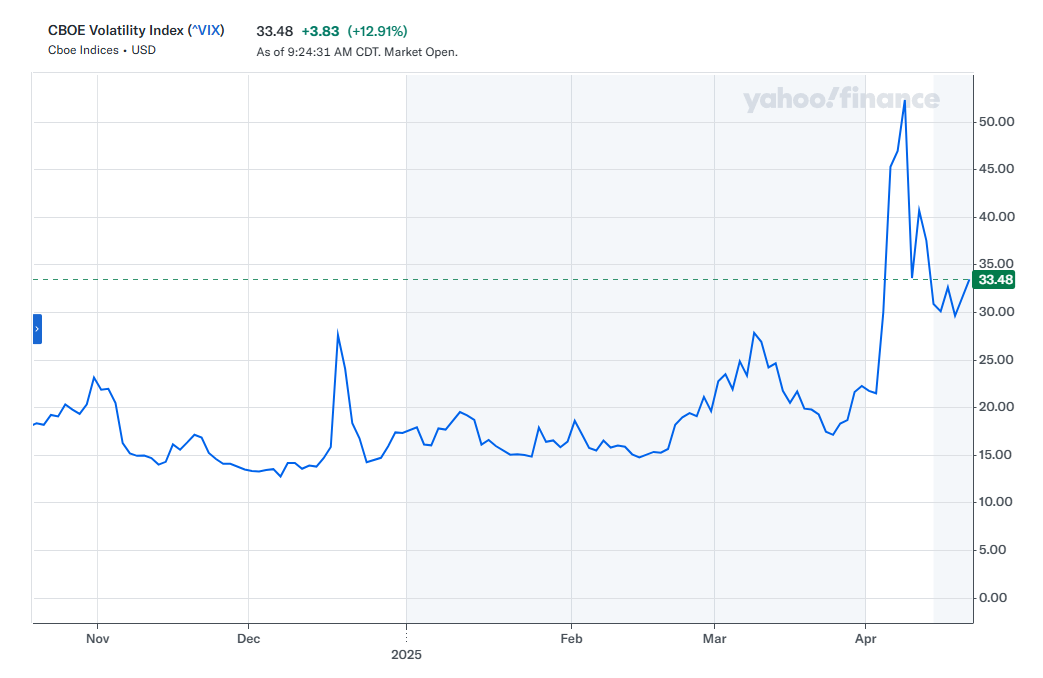Click the green 33.48 price tag on axis
The height and width of the screenshot is (678, 1043).
994,279
